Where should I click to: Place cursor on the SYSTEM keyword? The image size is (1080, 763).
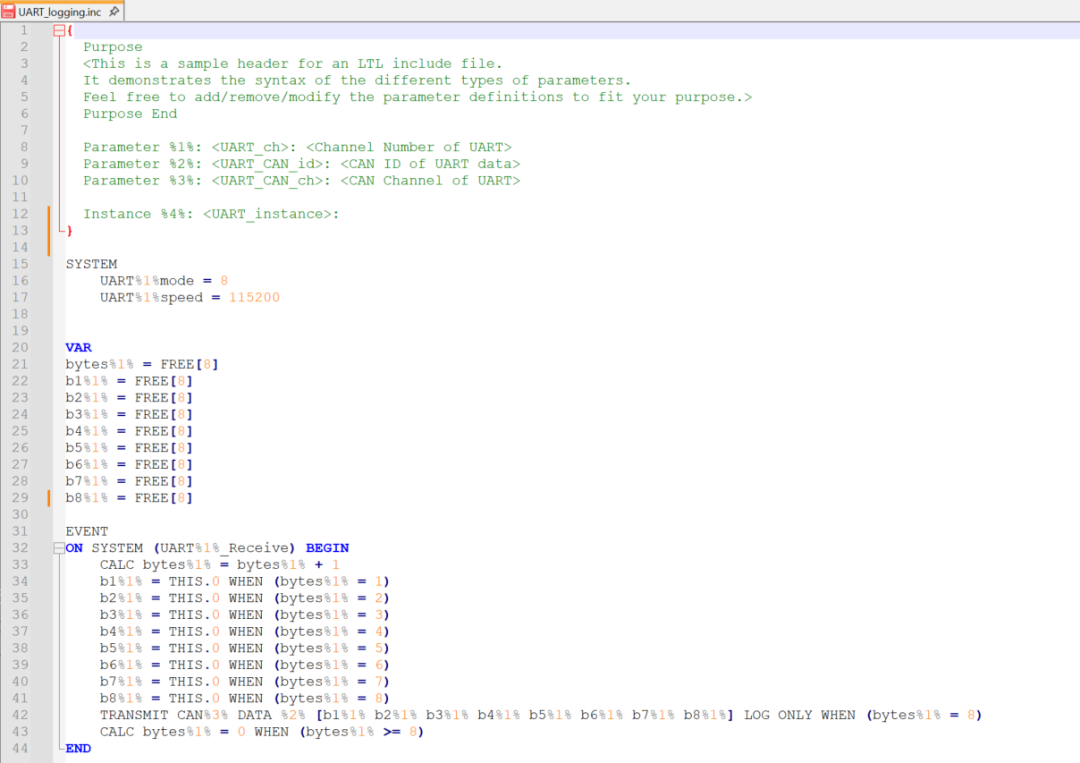(x=91, y=264)
